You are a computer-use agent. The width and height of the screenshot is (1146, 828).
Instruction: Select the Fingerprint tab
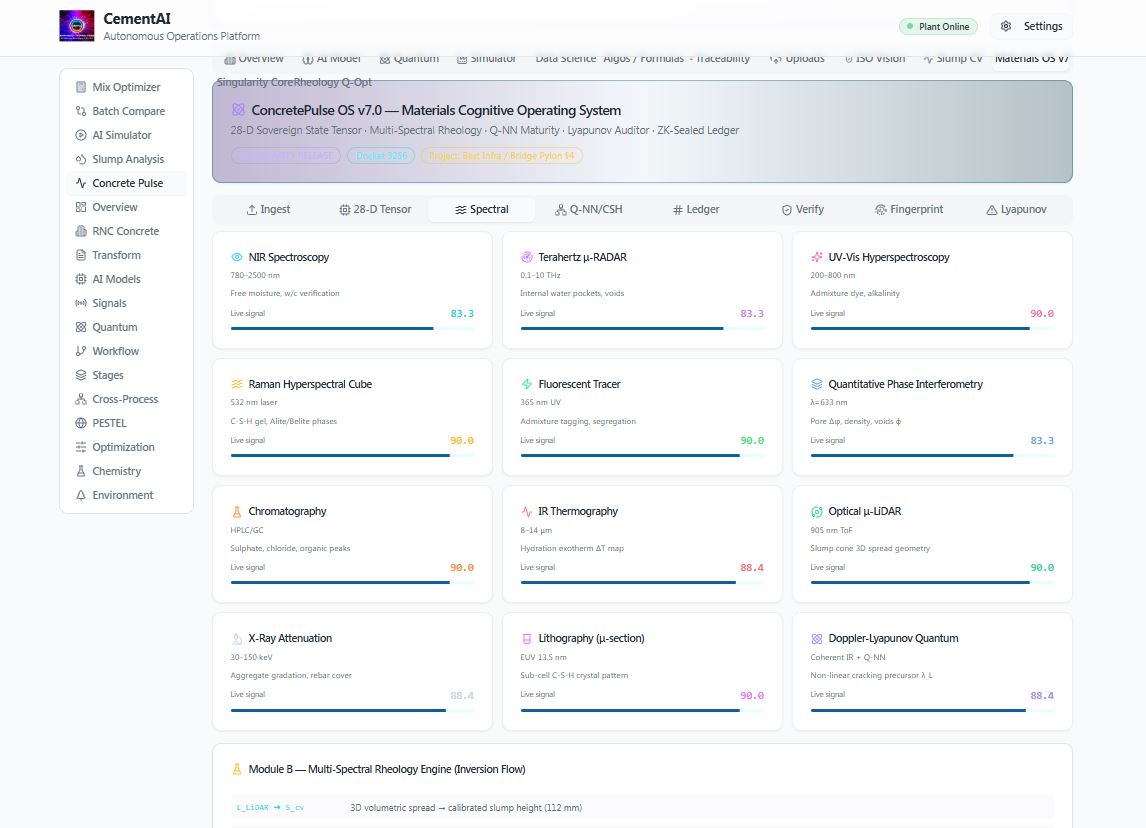tap(909, 210)
